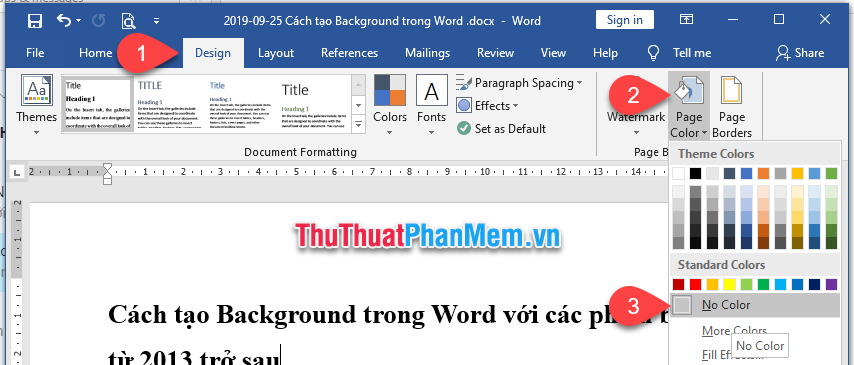Pick red standard color swatch
The image size is (854, 365).
[x=695, y=284]
